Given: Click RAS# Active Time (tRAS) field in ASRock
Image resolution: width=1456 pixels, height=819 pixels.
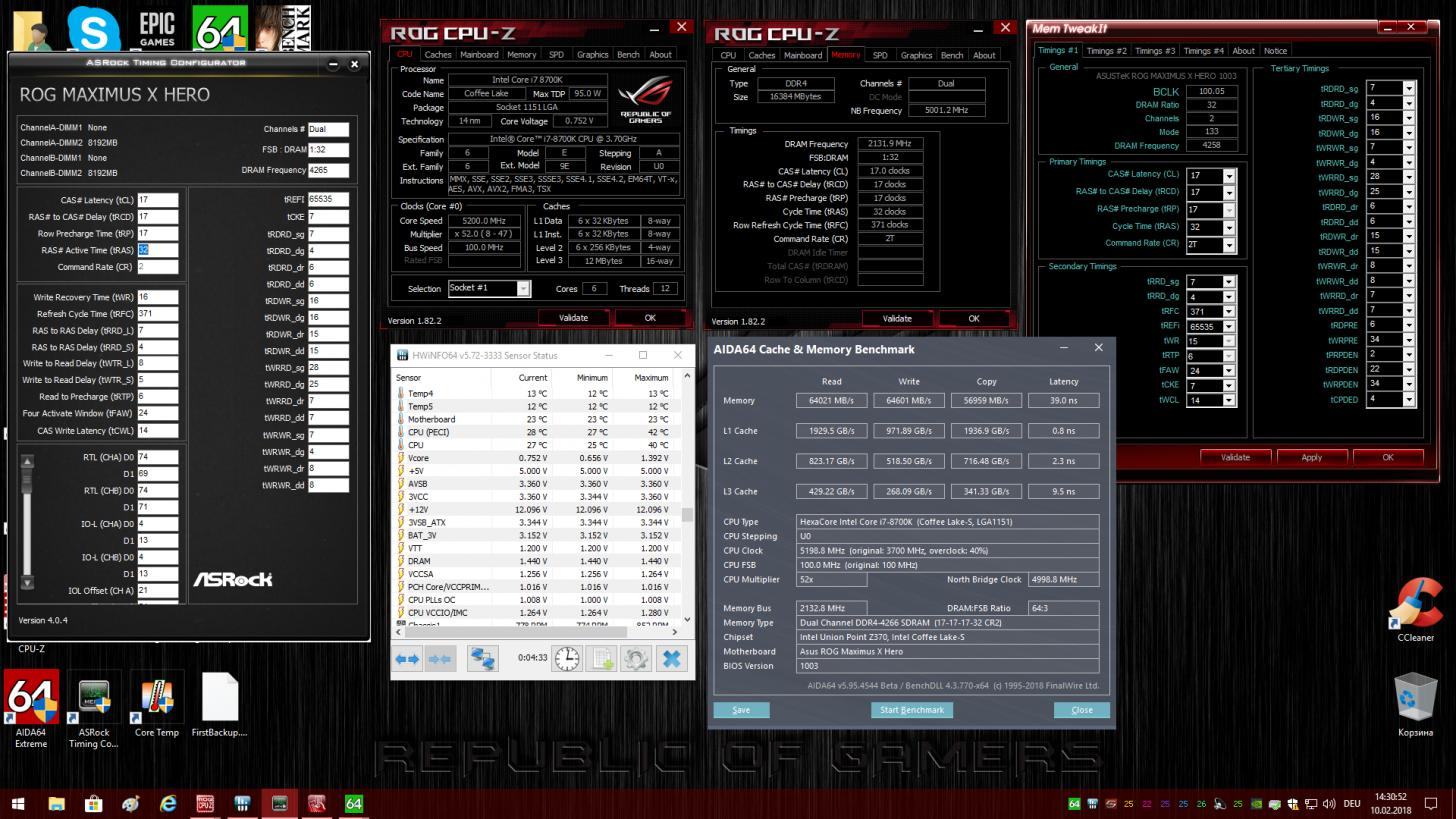Looking at the screenshot, I should click(157, 250).
